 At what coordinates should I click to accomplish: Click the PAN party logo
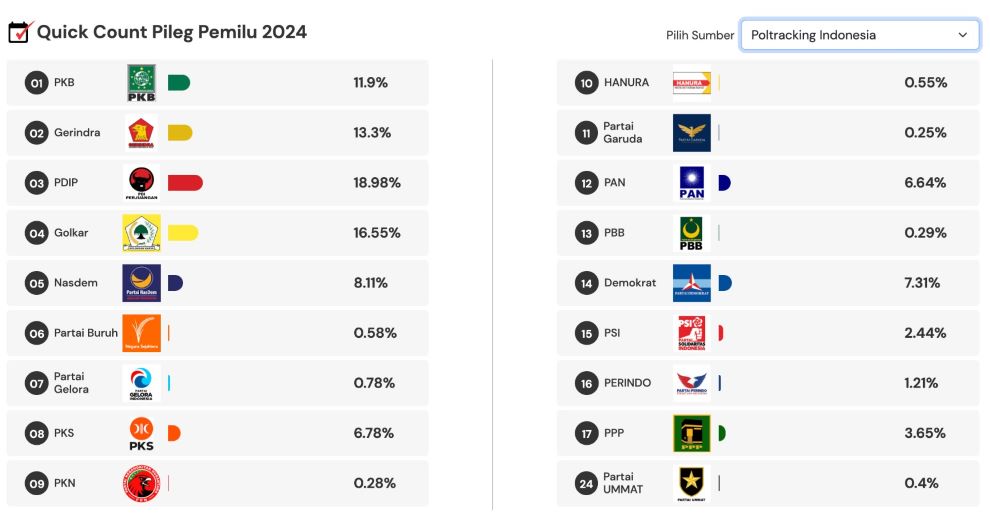pyautogui.click(x=692, y=183)
